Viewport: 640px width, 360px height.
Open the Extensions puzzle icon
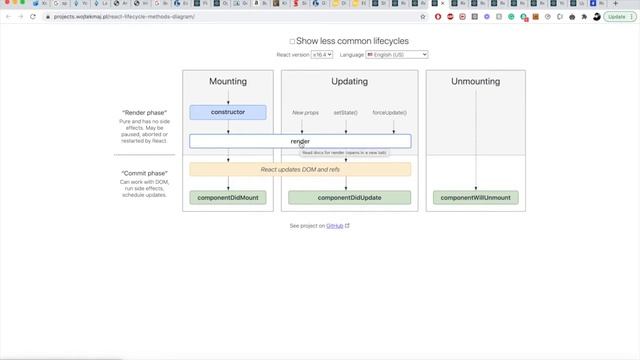(x=584, y=17)
